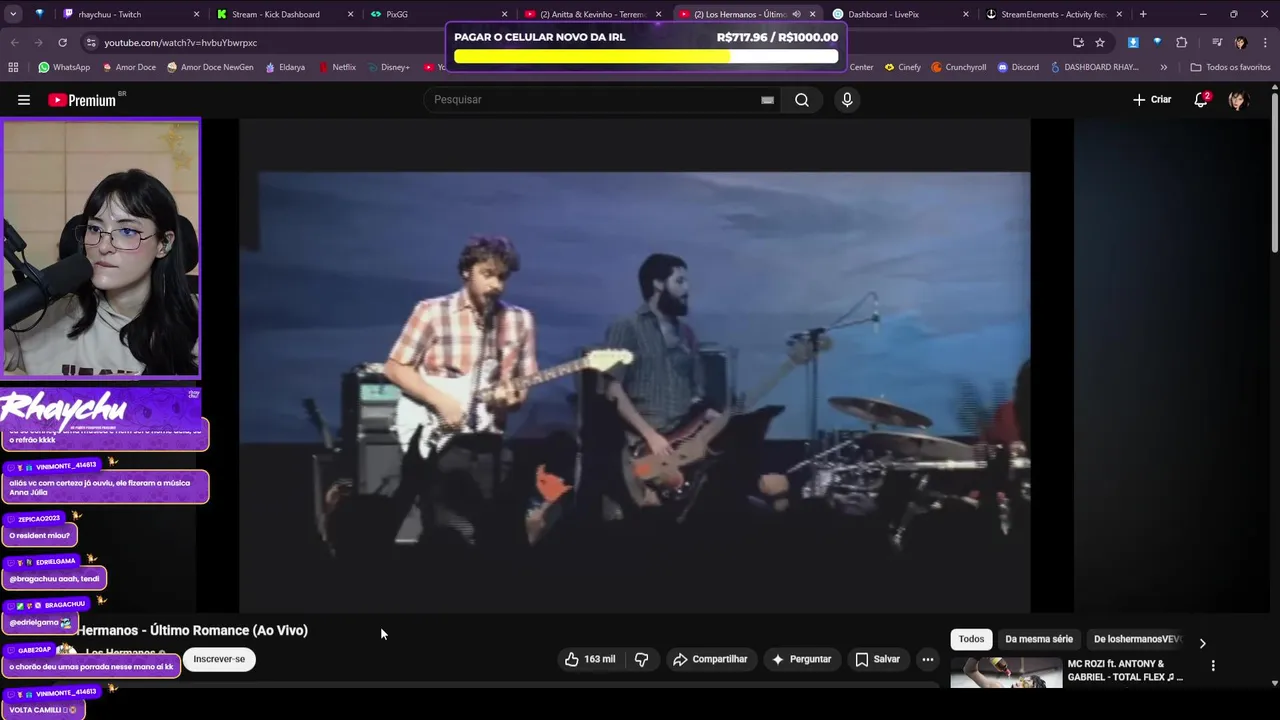View site information icon in address bar
Screen dimensions: 1280x720
[x=91, y=43]
